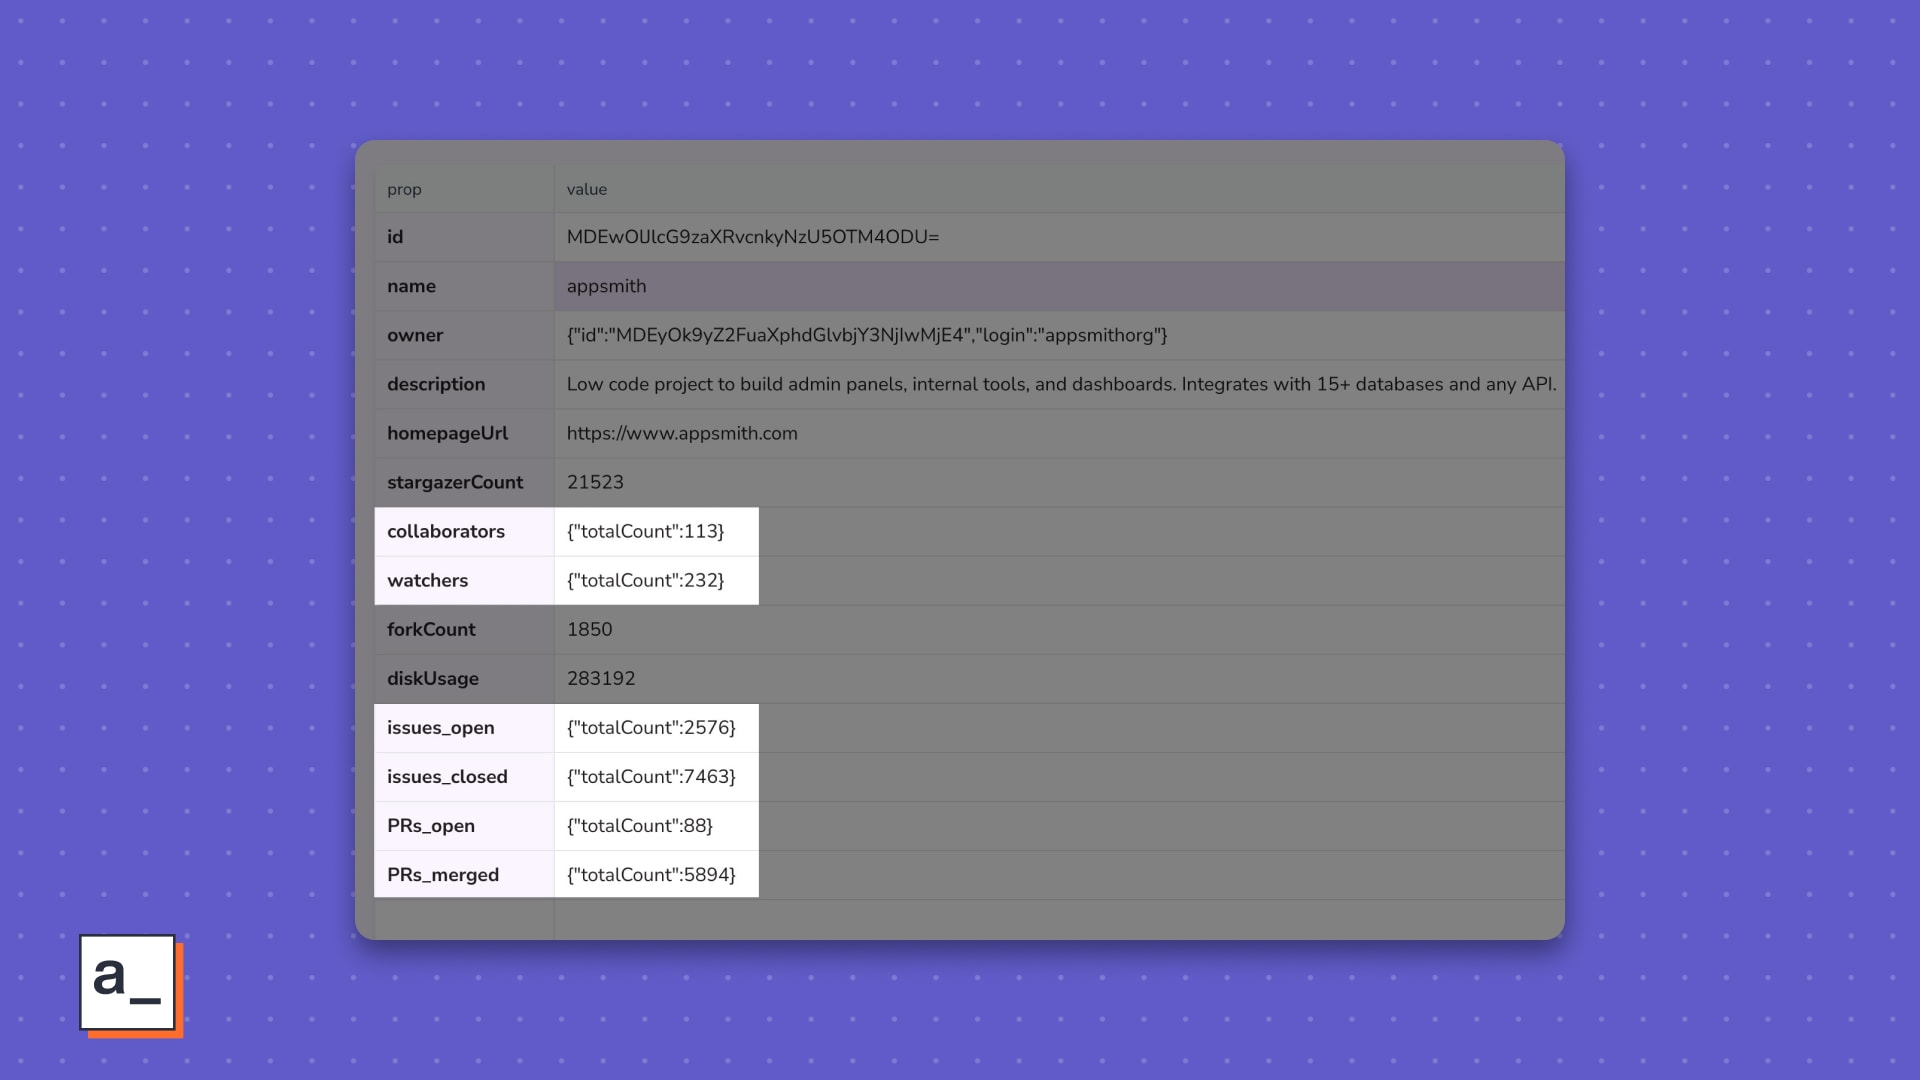The width and height of the screenshot is (1920, 1080).
Task: Select the homepageUrl row label
Action: [x=447, y=433]
